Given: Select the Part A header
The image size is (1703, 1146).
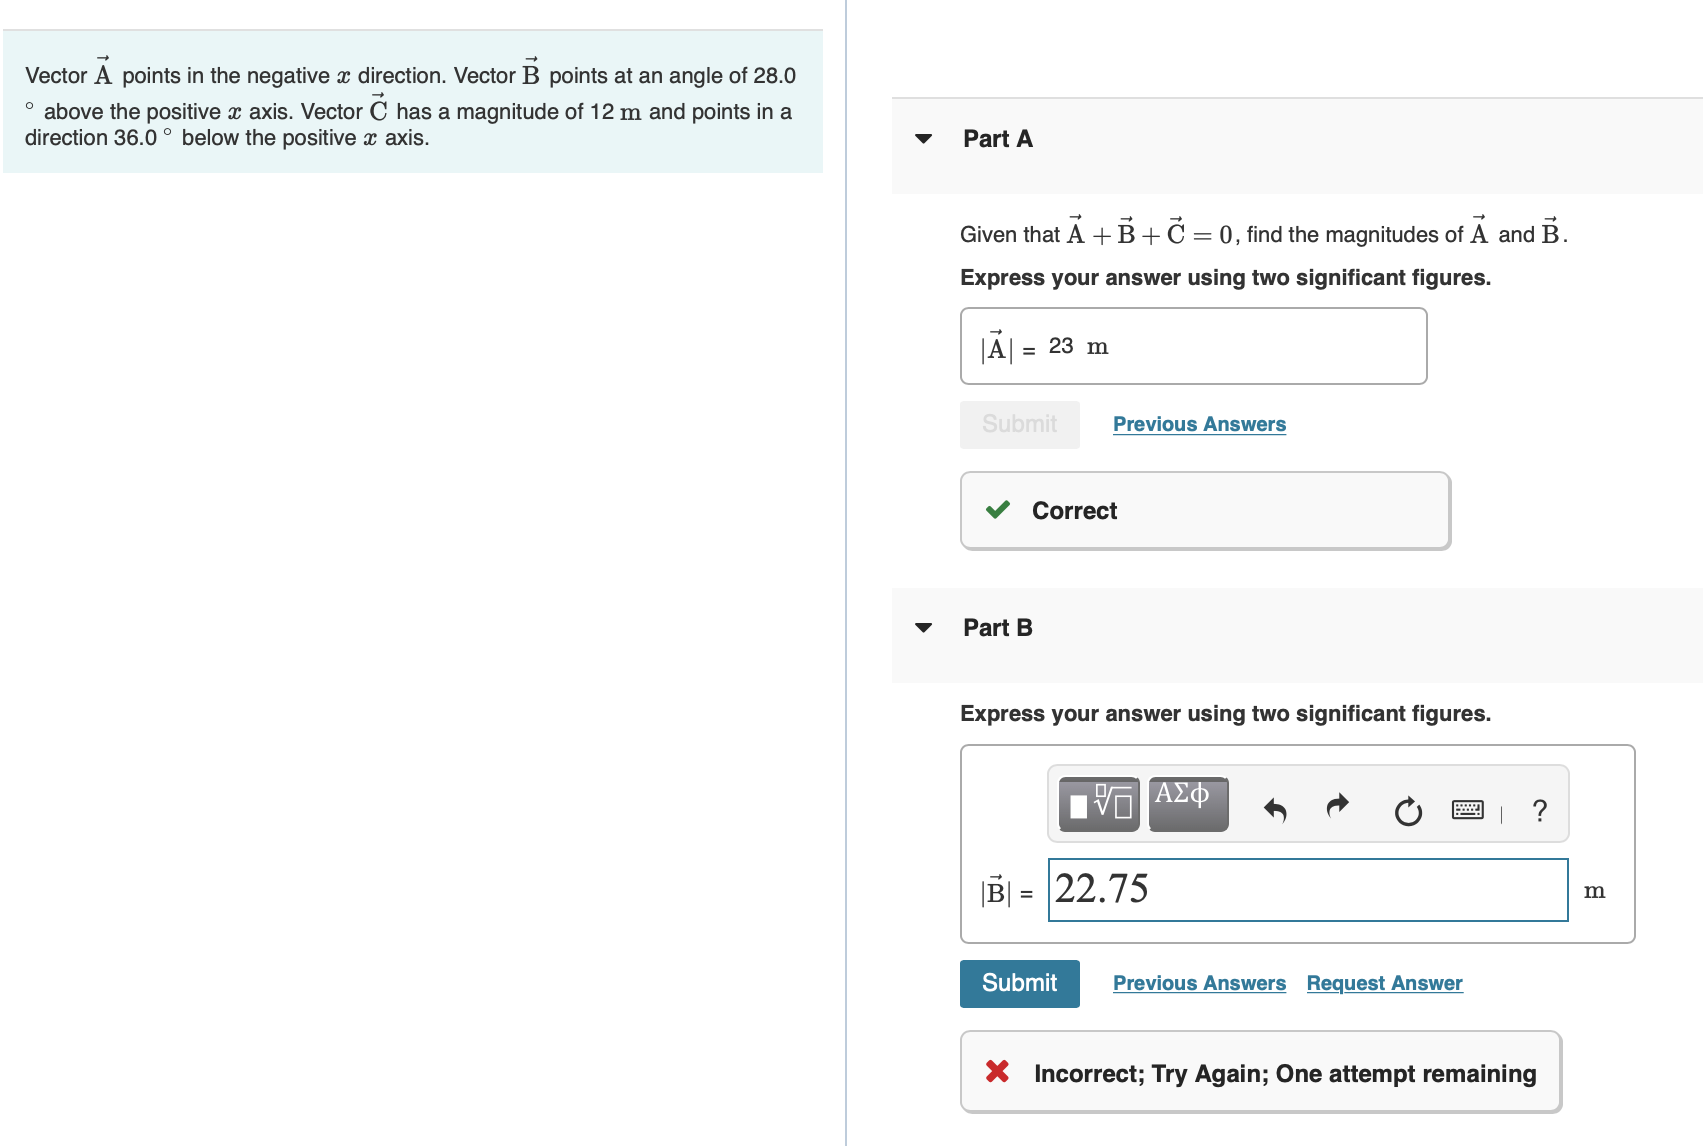Looking at the screenshot, I should coord(997,139).
